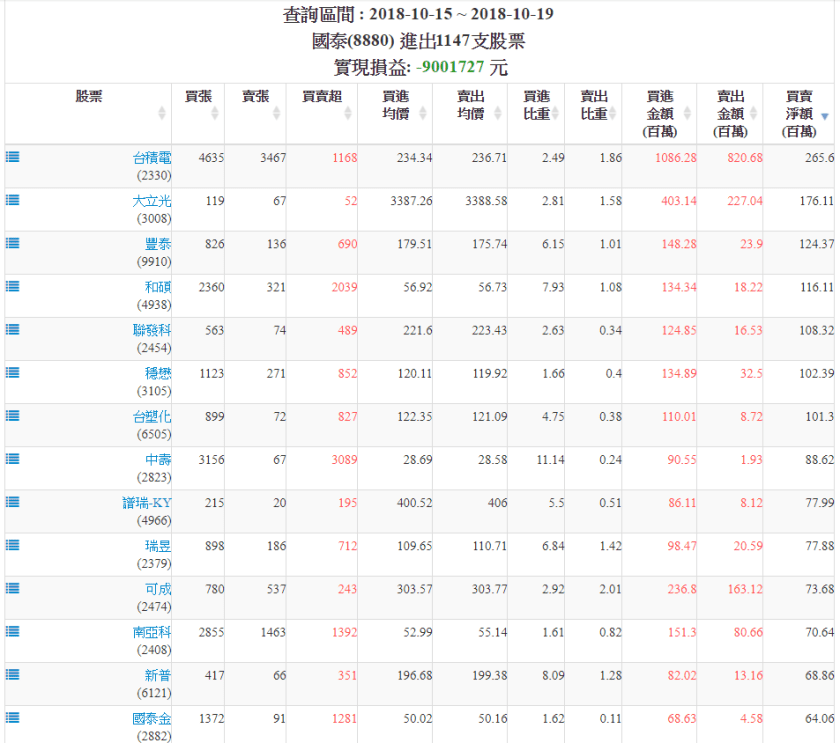Sort by 買張 column header
The image size is (840, 743).
[198, 97]
